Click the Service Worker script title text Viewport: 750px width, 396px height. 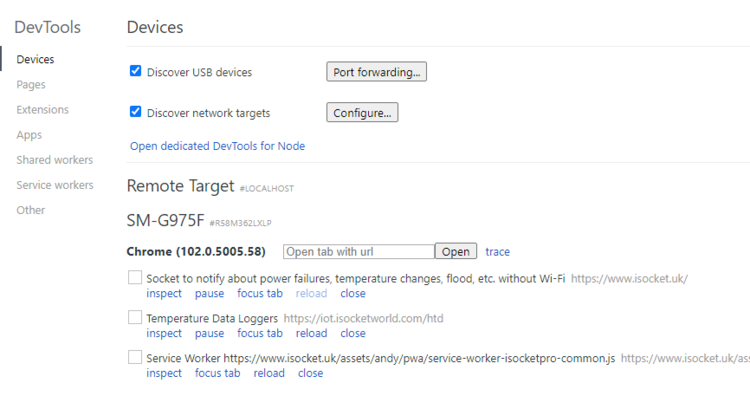tap(381, 358)
